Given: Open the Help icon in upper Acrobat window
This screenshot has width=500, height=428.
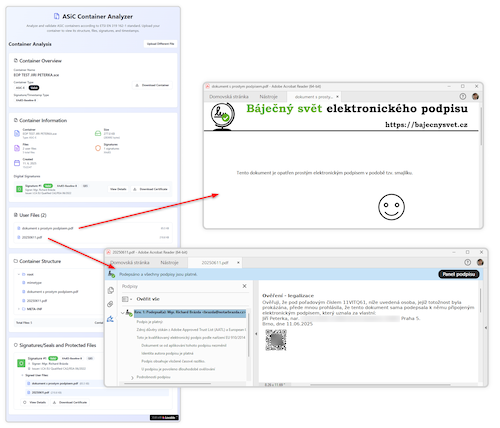Looking at the screenshot, I should tap(463, 96).
